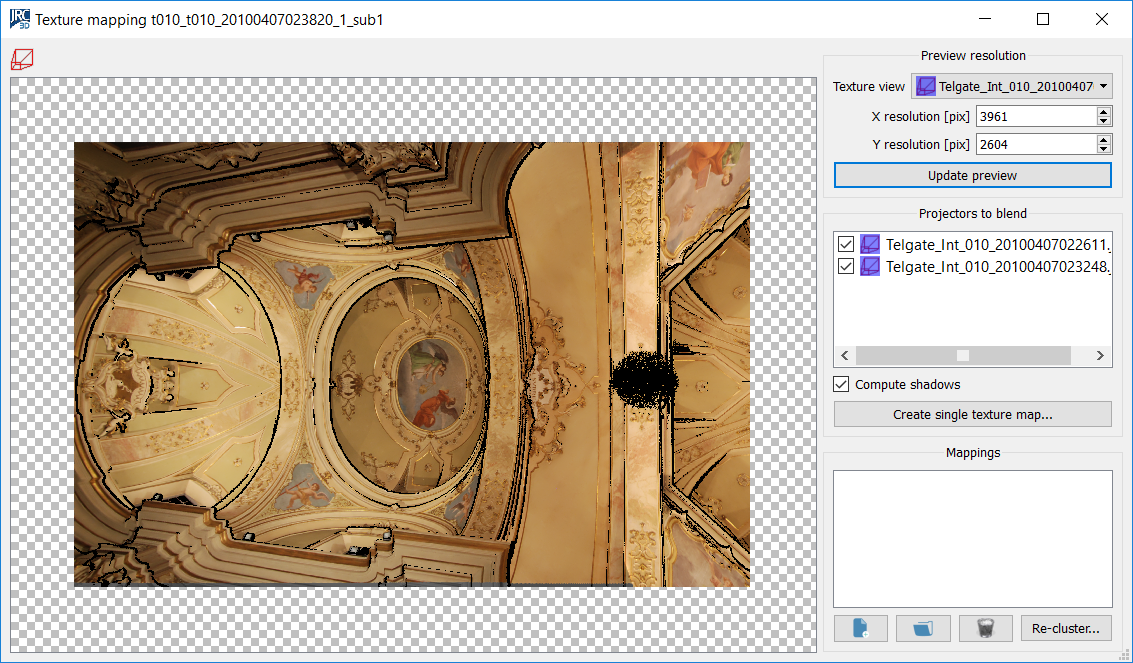Viewport: 1133px width, 663px height.
Task: Increase X resolution with the up arrow
Action: point(1103,112)
